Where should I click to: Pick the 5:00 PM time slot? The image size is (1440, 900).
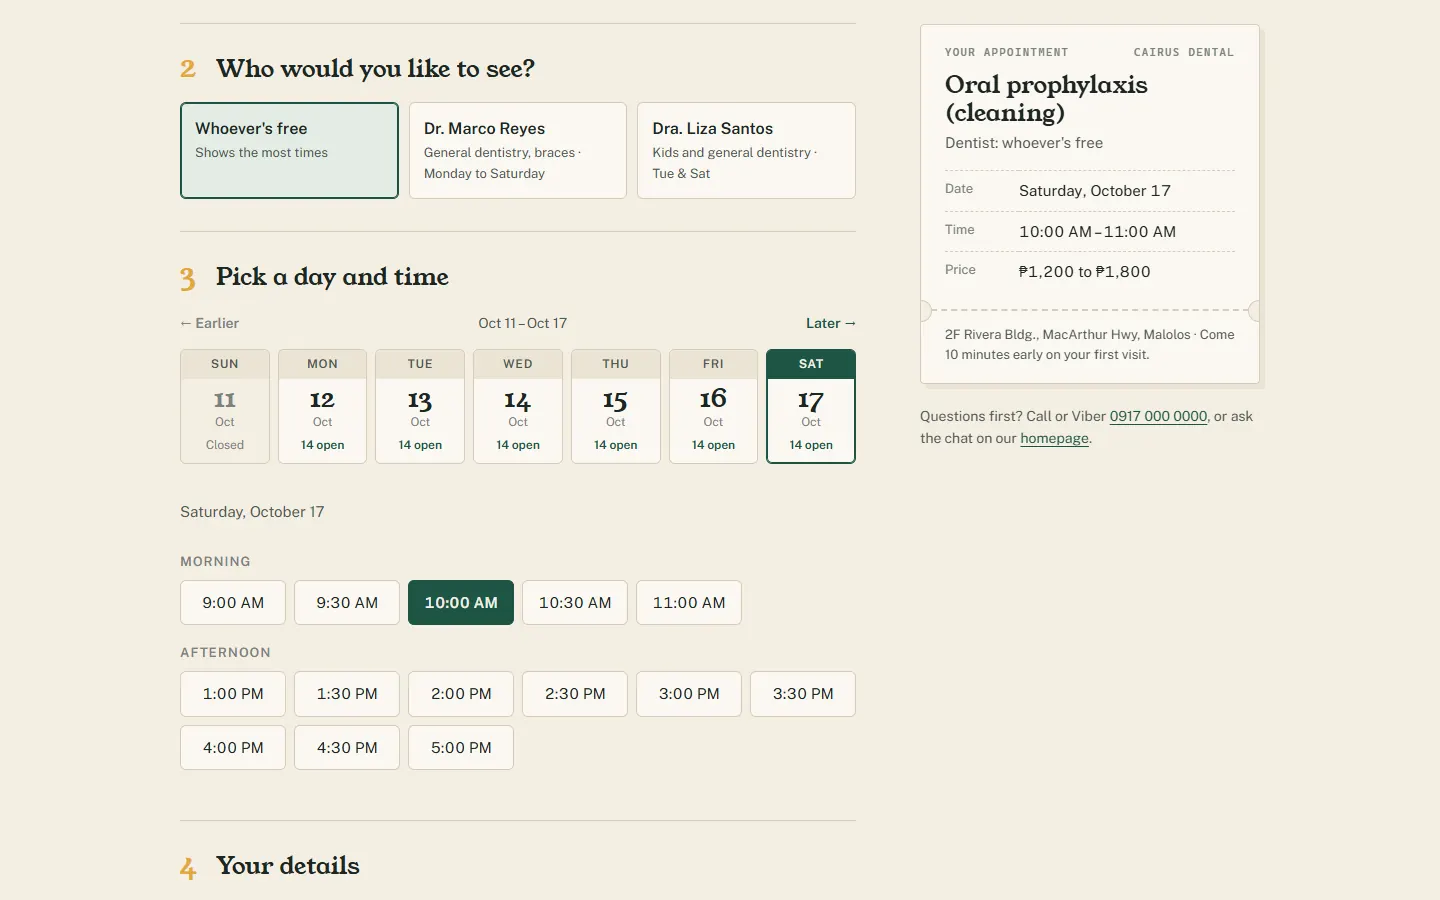coord(461,748)
